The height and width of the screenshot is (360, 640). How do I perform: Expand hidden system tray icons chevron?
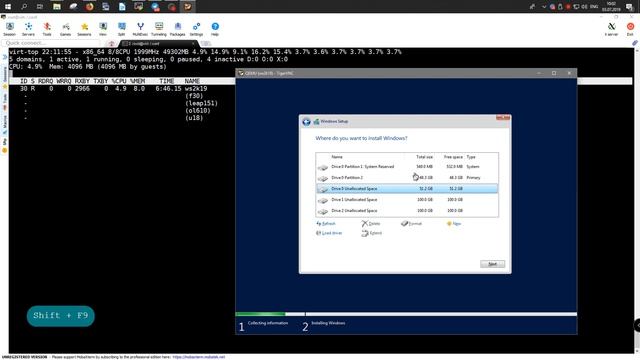[x=544, y=7]
